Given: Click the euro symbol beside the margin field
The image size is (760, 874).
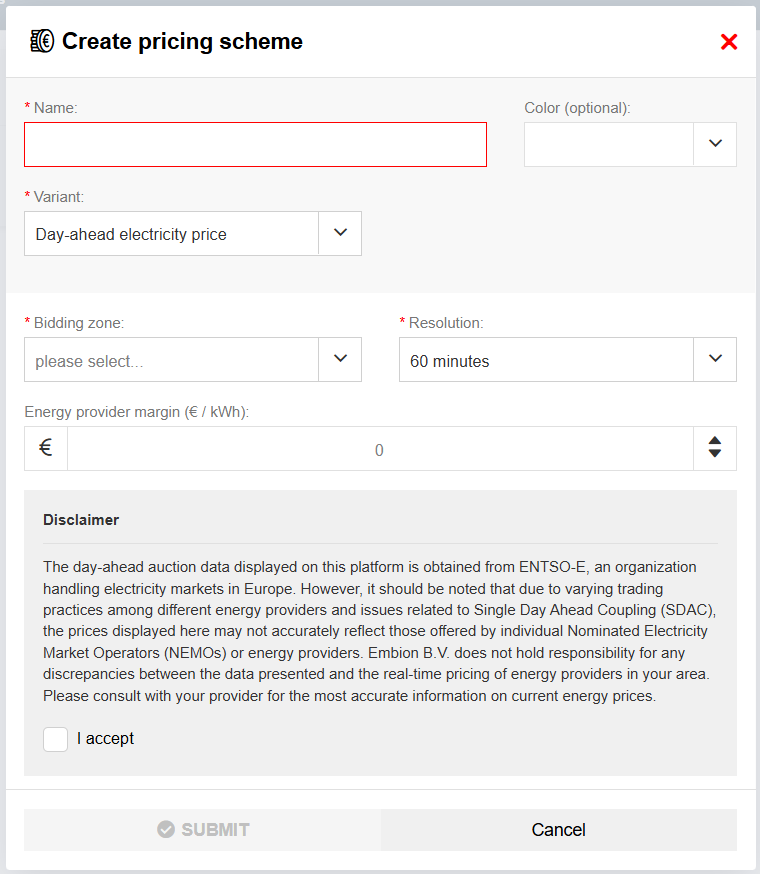Looking at the screenshot, I should [x=46, y=449].
